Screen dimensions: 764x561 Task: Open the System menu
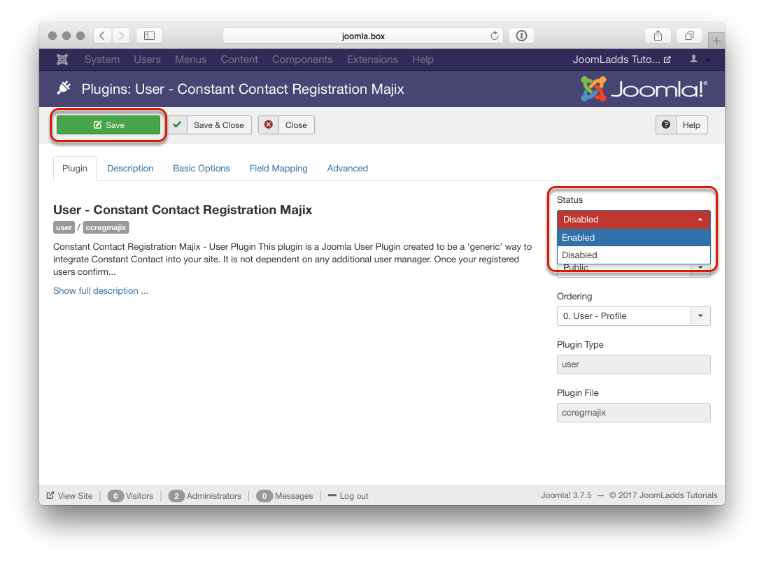point(102,59)
